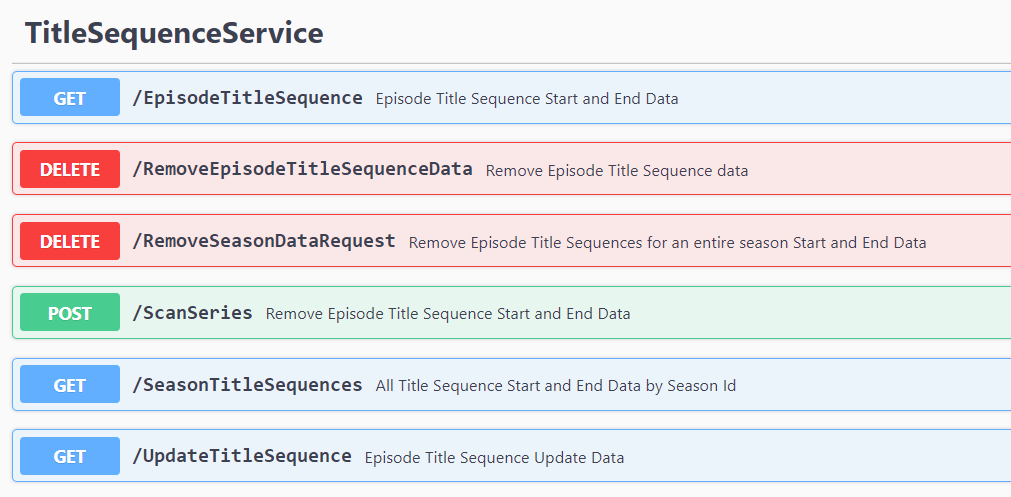1011x497 pixels.
Task: Open the /SeasonTitleSequences endpoint path
Action: coord(247,385)
